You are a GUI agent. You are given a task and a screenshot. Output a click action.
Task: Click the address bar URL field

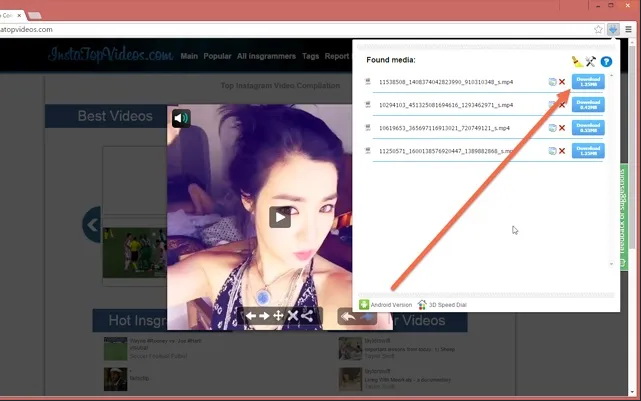pos(294,29)
